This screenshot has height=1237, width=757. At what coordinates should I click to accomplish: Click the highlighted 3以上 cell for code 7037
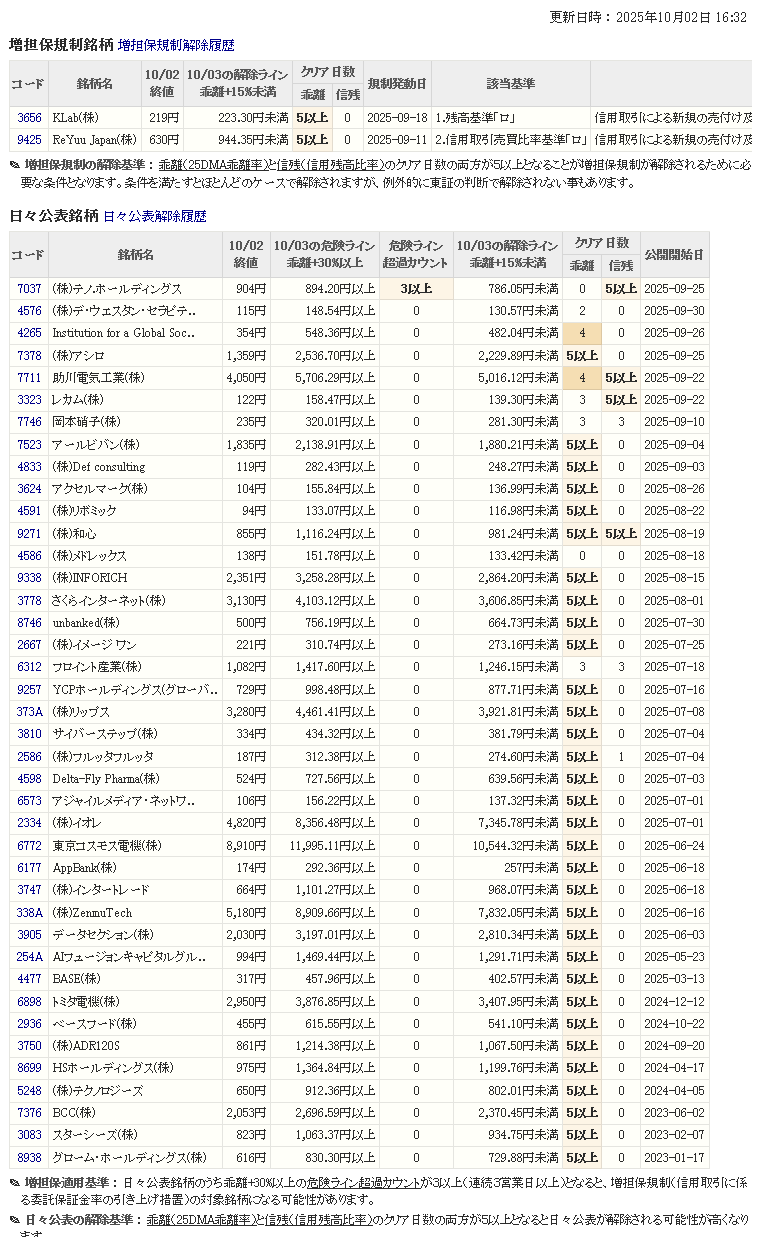pos(416,289)
